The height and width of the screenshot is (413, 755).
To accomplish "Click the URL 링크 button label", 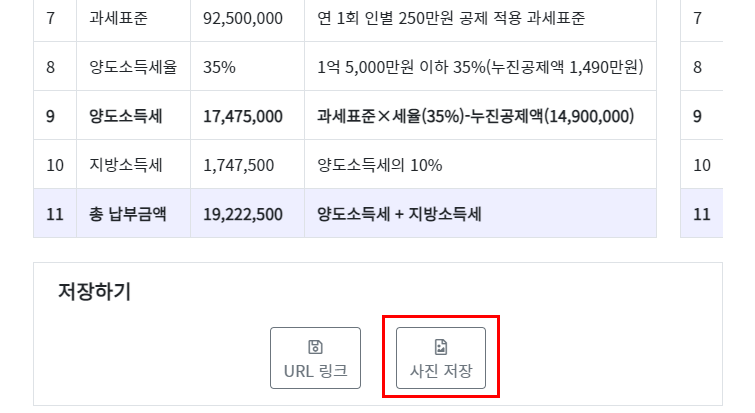I will tap(315, 371).
